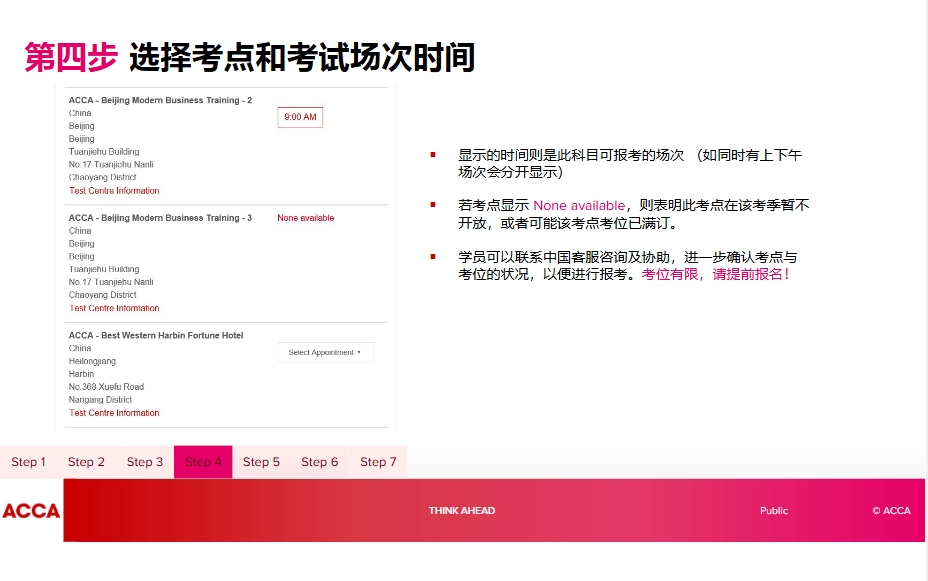Click the 'ACCA - Beijing Modern Business Training - 2' heading
The image size is (928, 581).
click(x=160, y=101)
